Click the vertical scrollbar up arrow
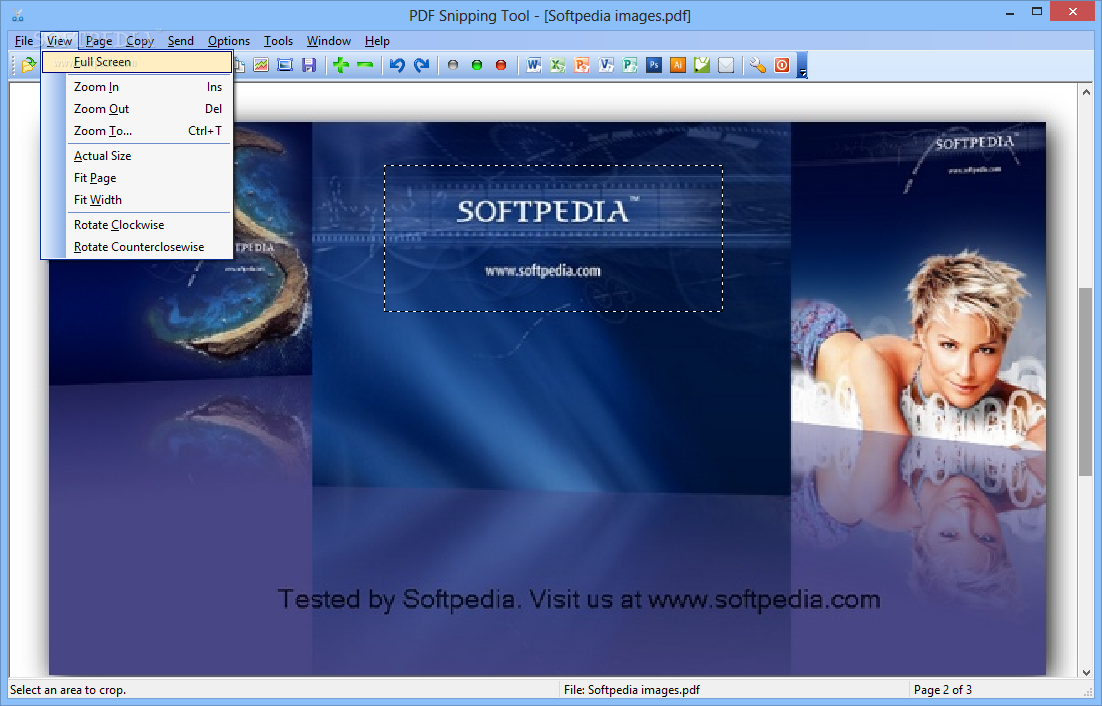Viewport: 1102px width, 706px height. pos(1086,92)
